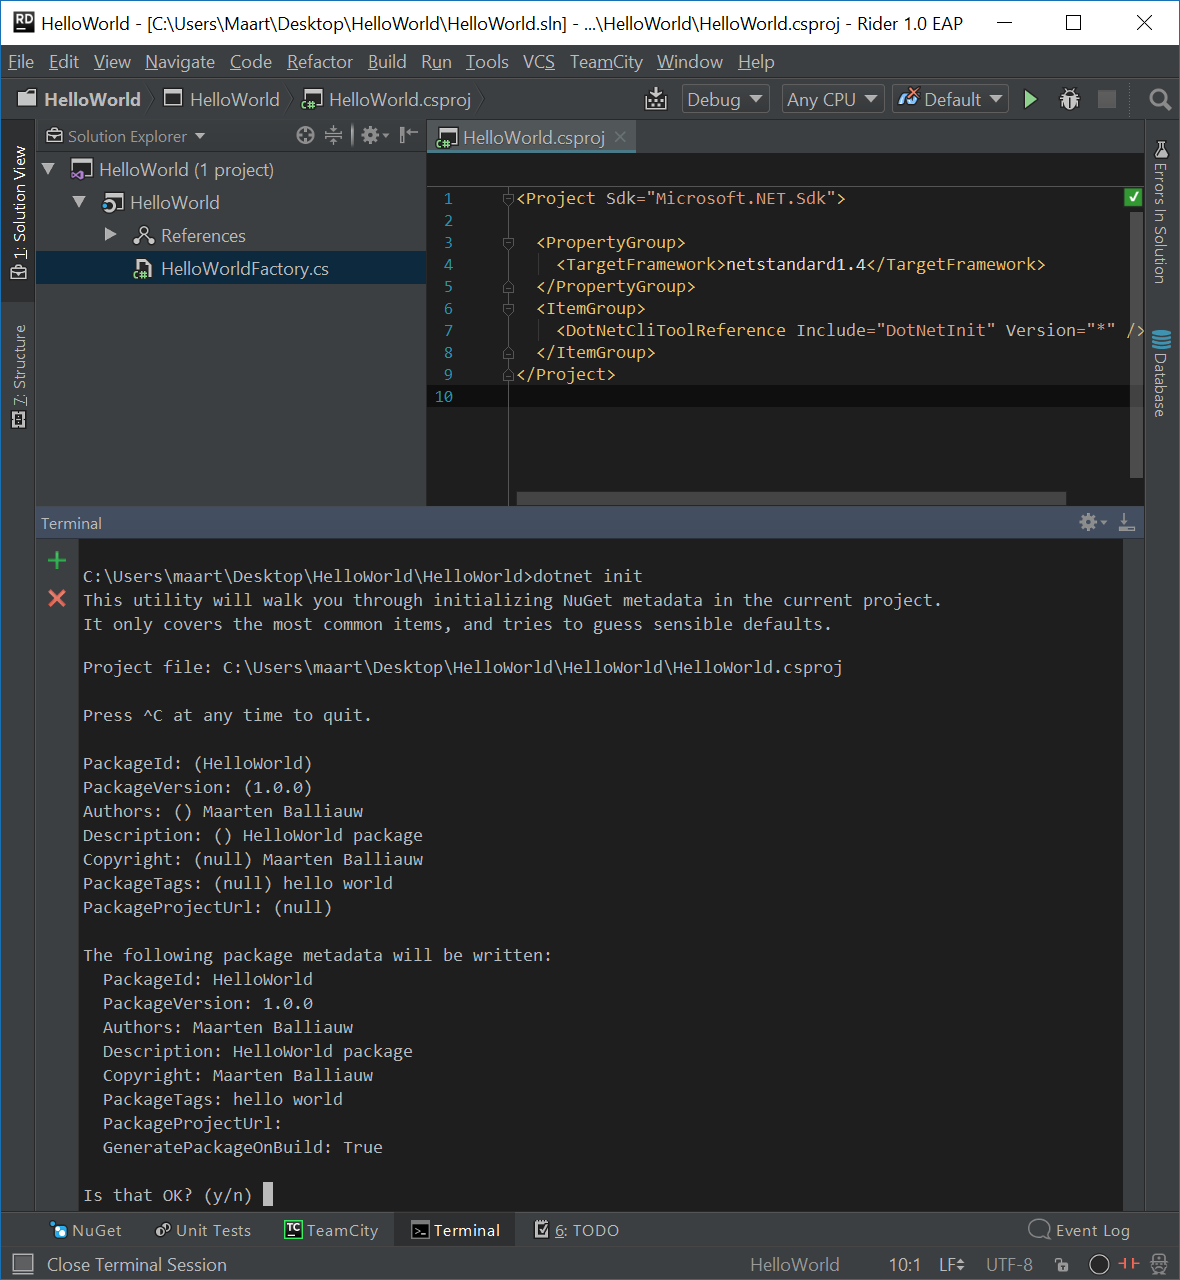Open Errors In Solution side panel
This screenshot has width=1180, height=1280.
(1160, 212)
